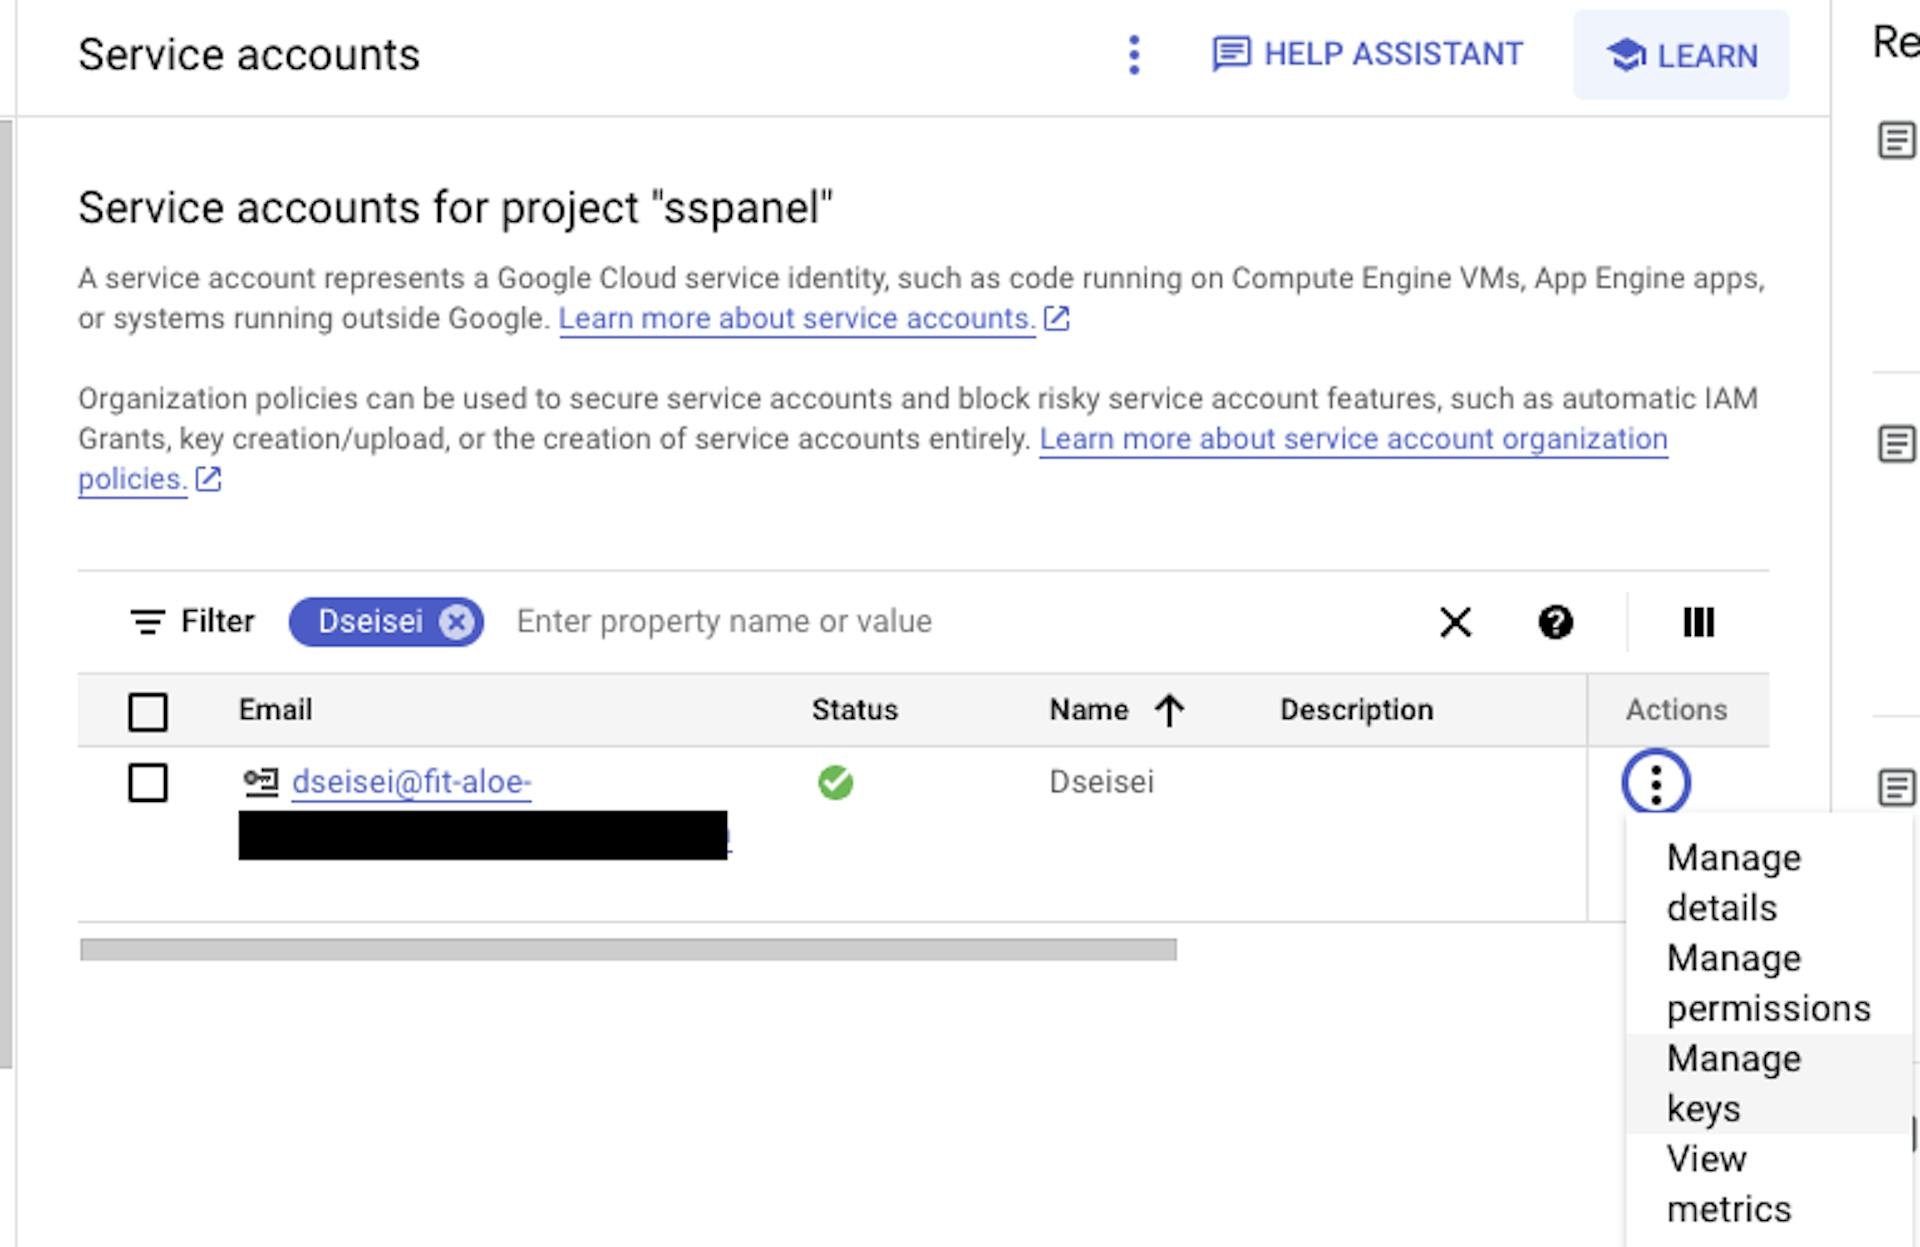Select View metrics menu entry
Viewport: 1920px width, 1247px height.
(1728, 1184)
